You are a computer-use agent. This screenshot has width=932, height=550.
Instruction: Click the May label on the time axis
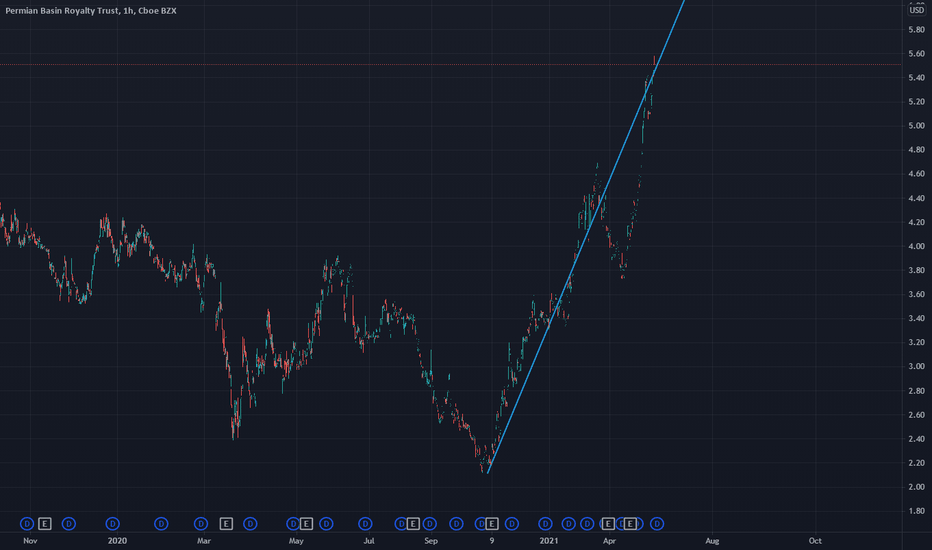296,541
